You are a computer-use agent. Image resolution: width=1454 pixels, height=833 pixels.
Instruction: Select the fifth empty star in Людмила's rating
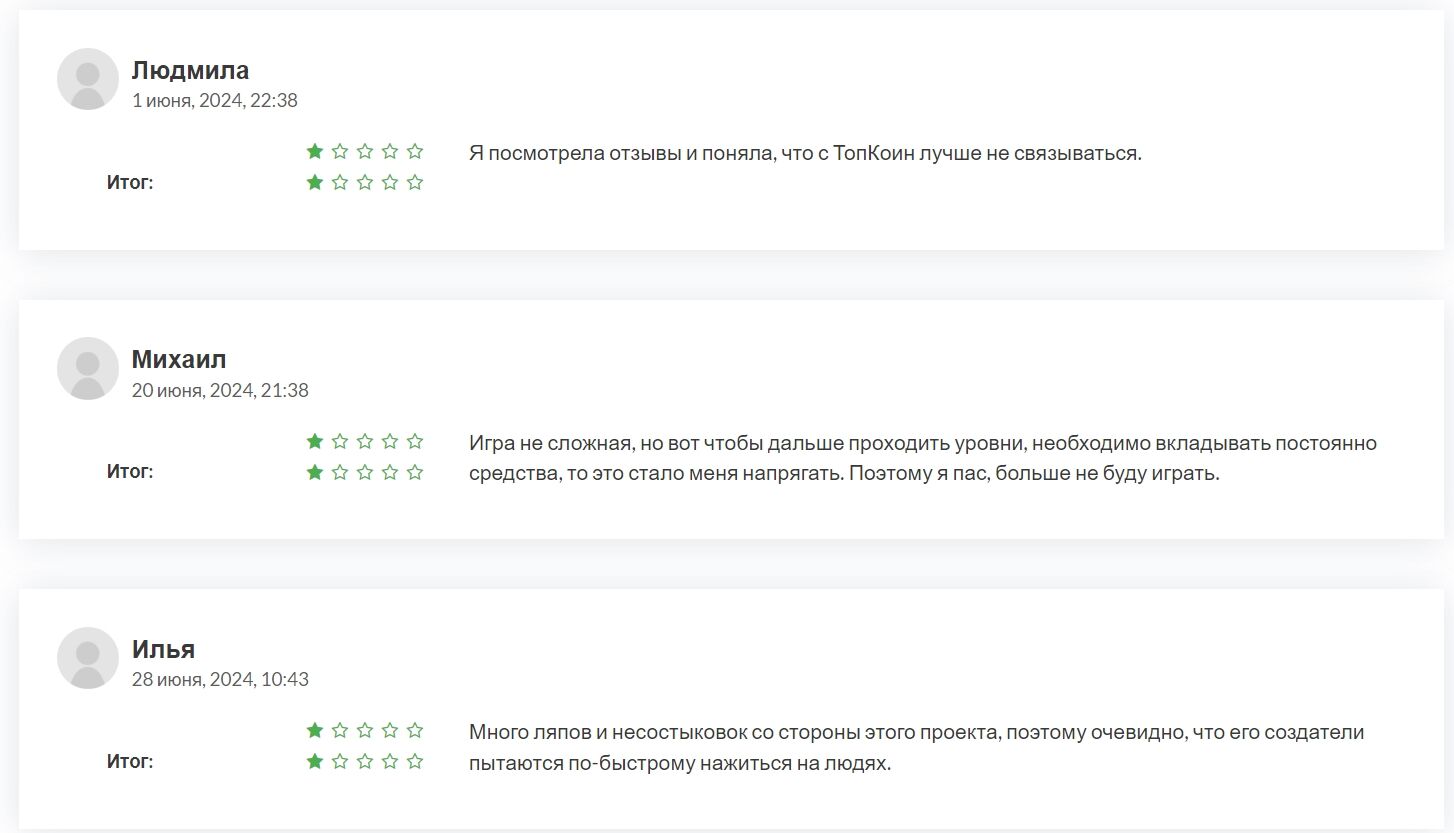(x=415, y=151)
